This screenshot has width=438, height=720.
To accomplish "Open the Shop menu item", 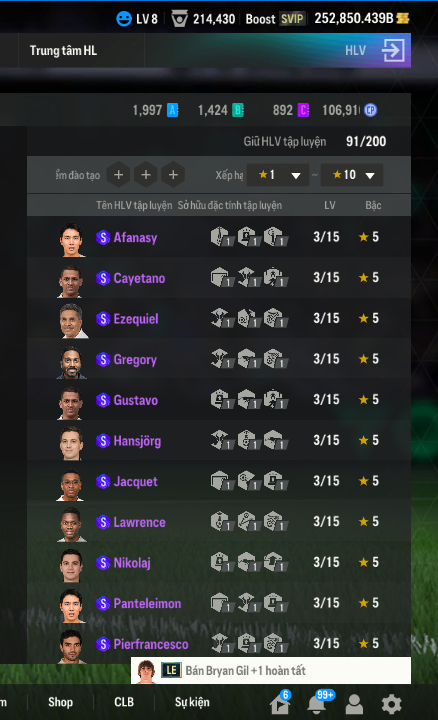I will click(61, 702).
